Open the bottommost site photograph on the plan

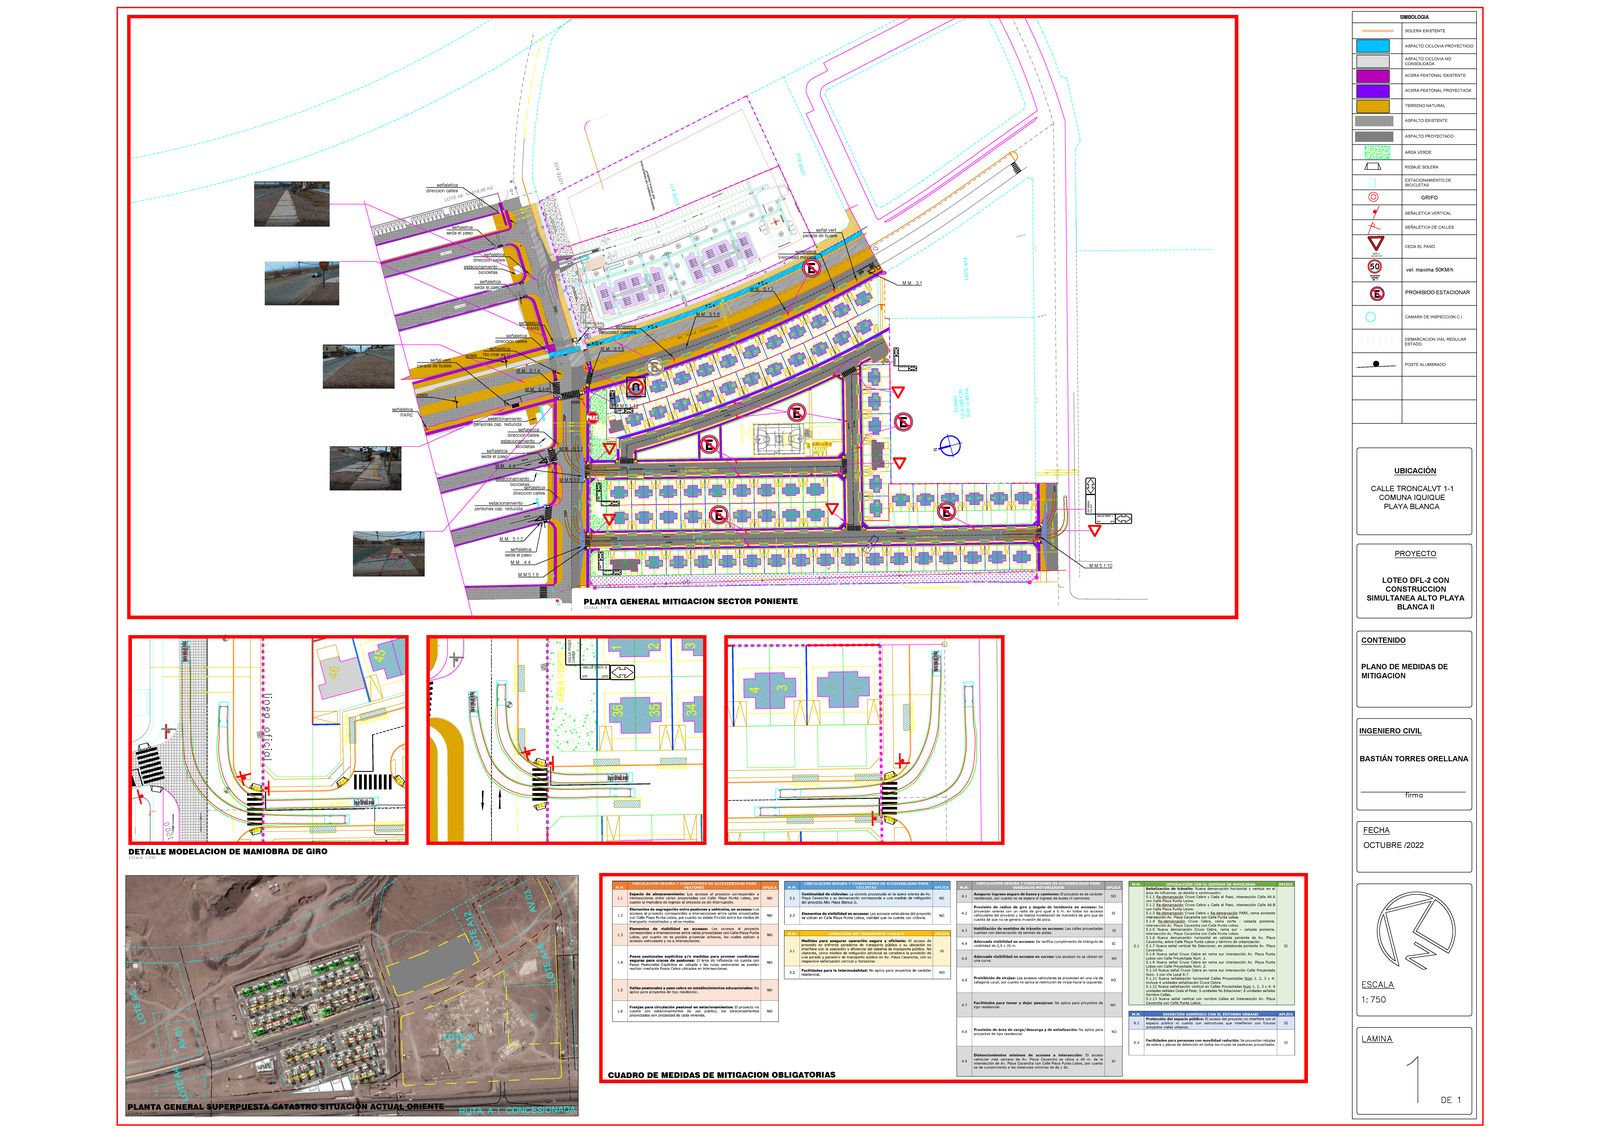pos(388,554)
